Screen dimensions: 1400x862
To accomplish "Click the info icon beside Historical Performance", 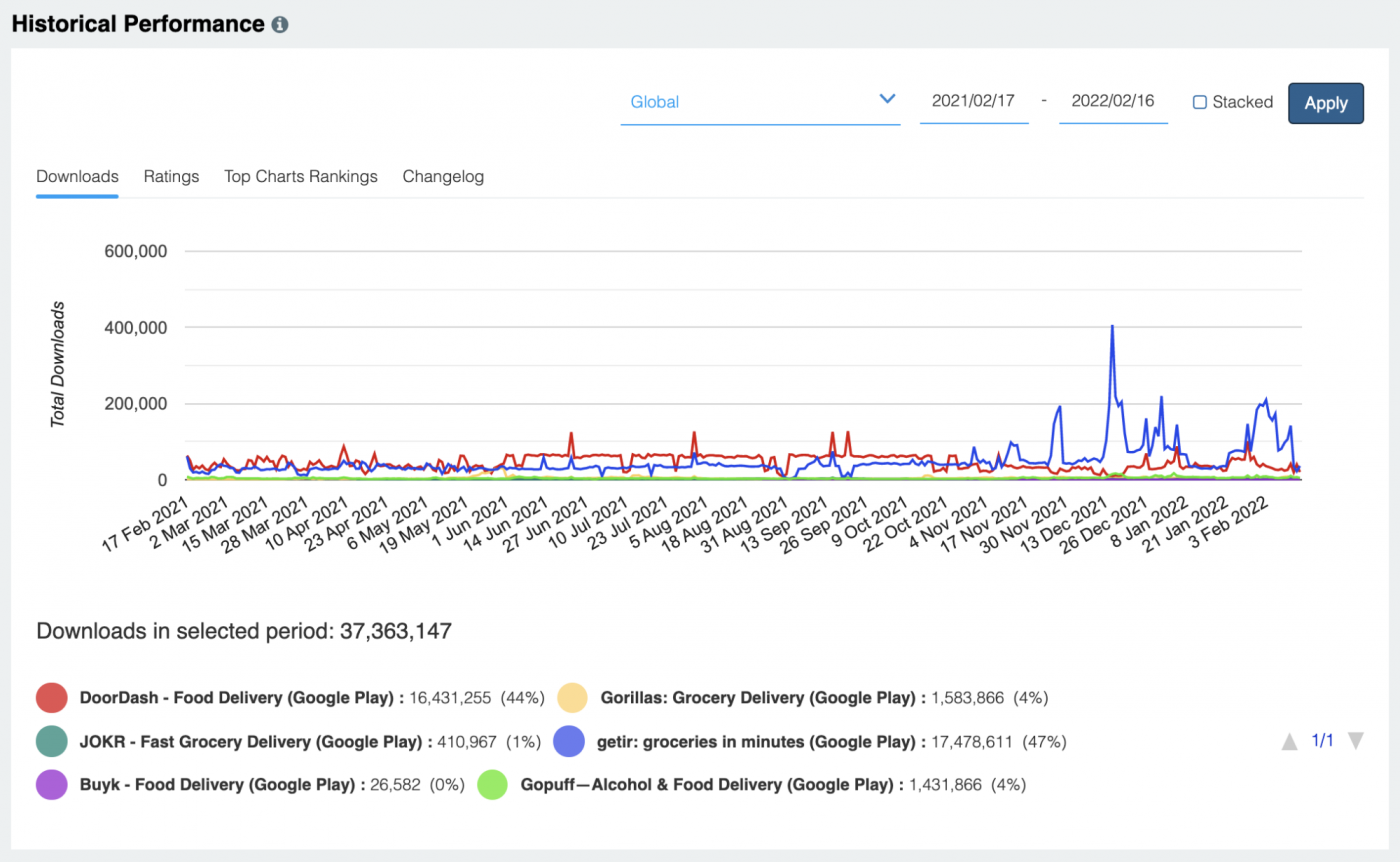I will 280,25.
